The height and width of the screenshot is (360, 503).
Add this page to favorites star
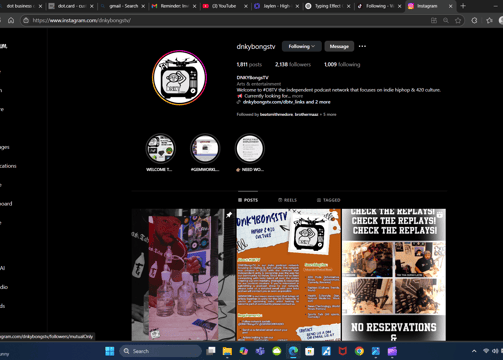pos(458,20)
